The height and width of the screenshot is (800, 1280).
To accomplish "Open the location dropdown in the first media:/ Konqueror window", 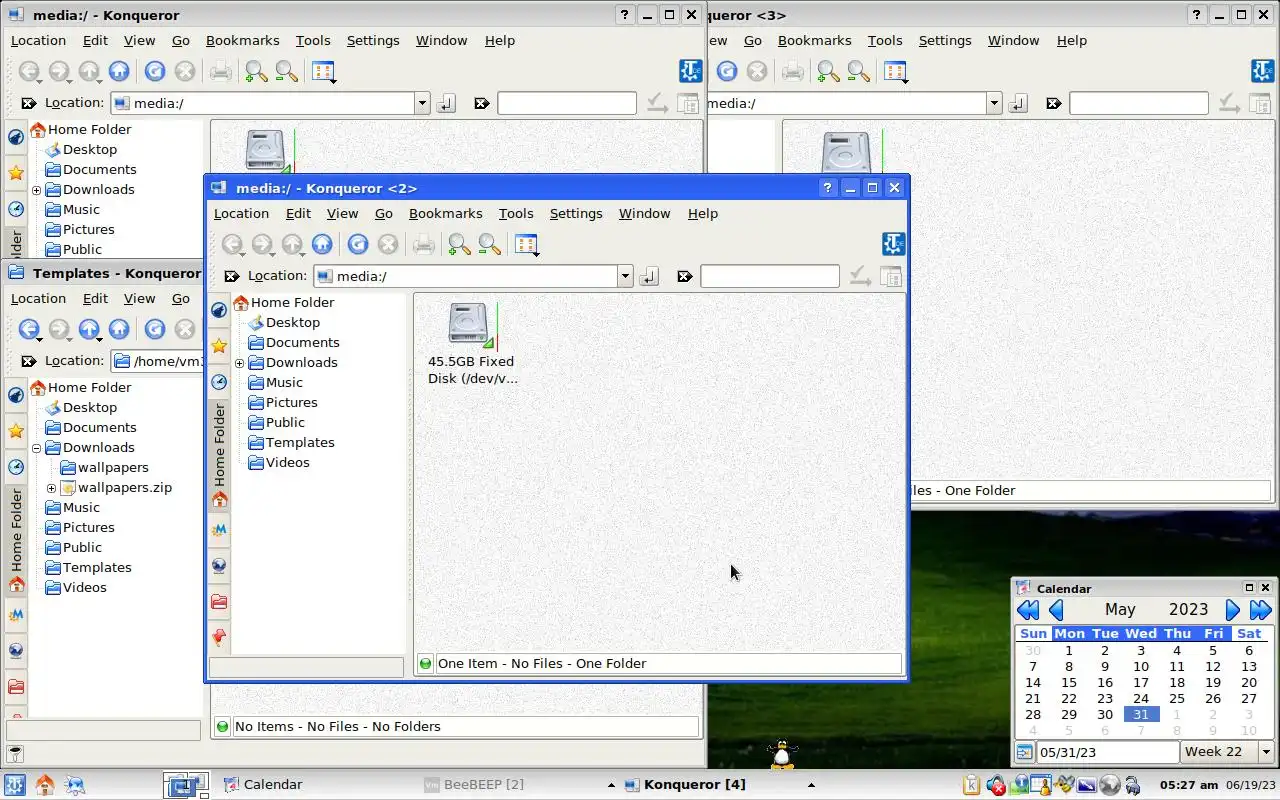I will tap(422, 103).
